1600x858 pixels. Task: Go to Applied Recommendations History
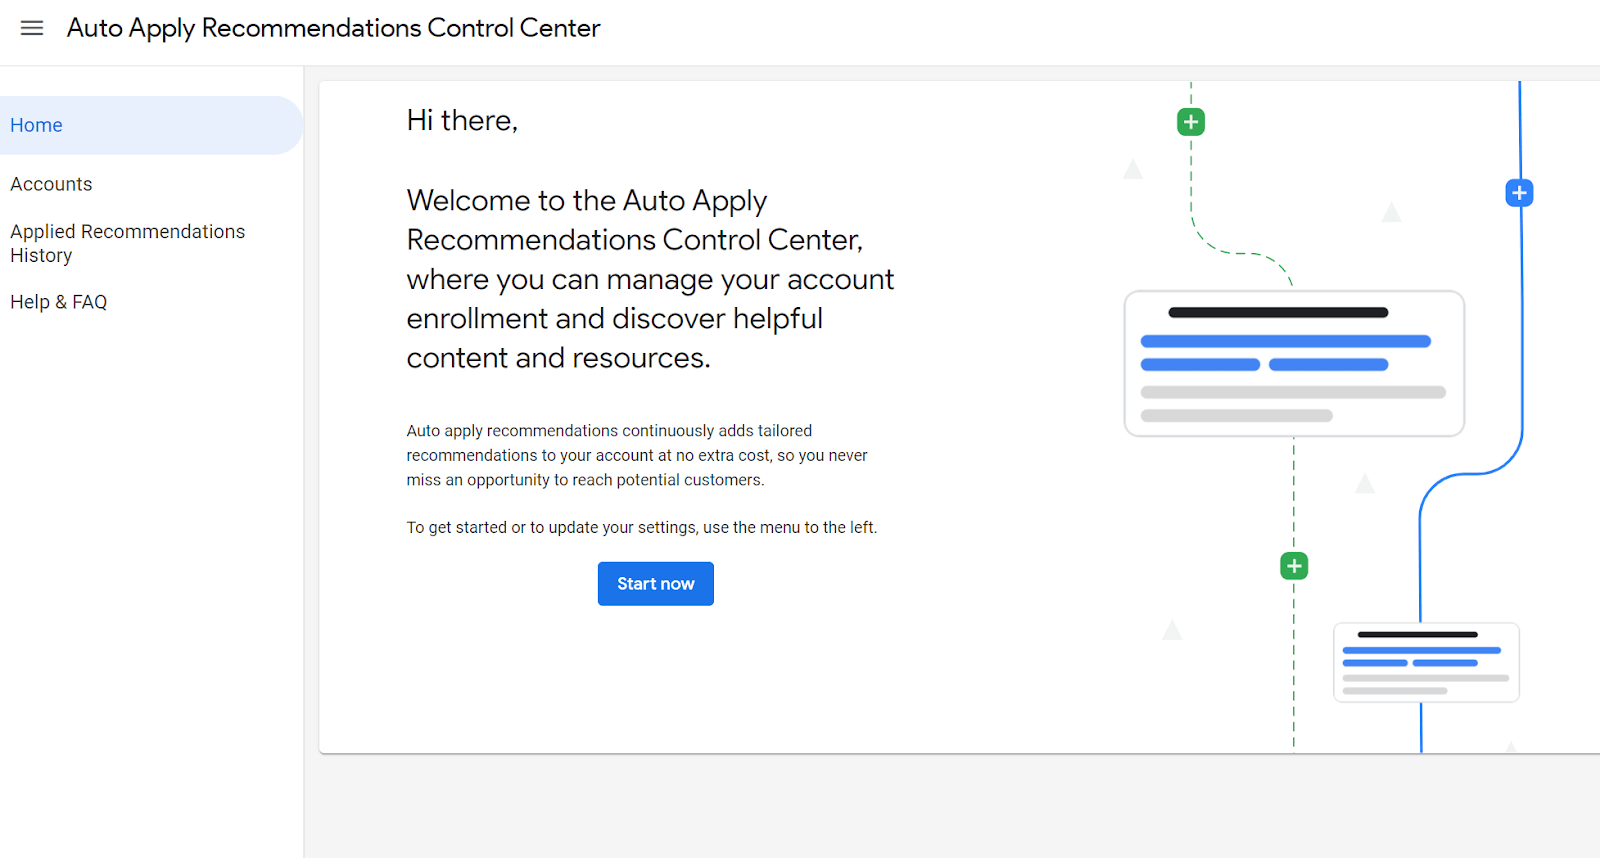[x=127, y=243]
